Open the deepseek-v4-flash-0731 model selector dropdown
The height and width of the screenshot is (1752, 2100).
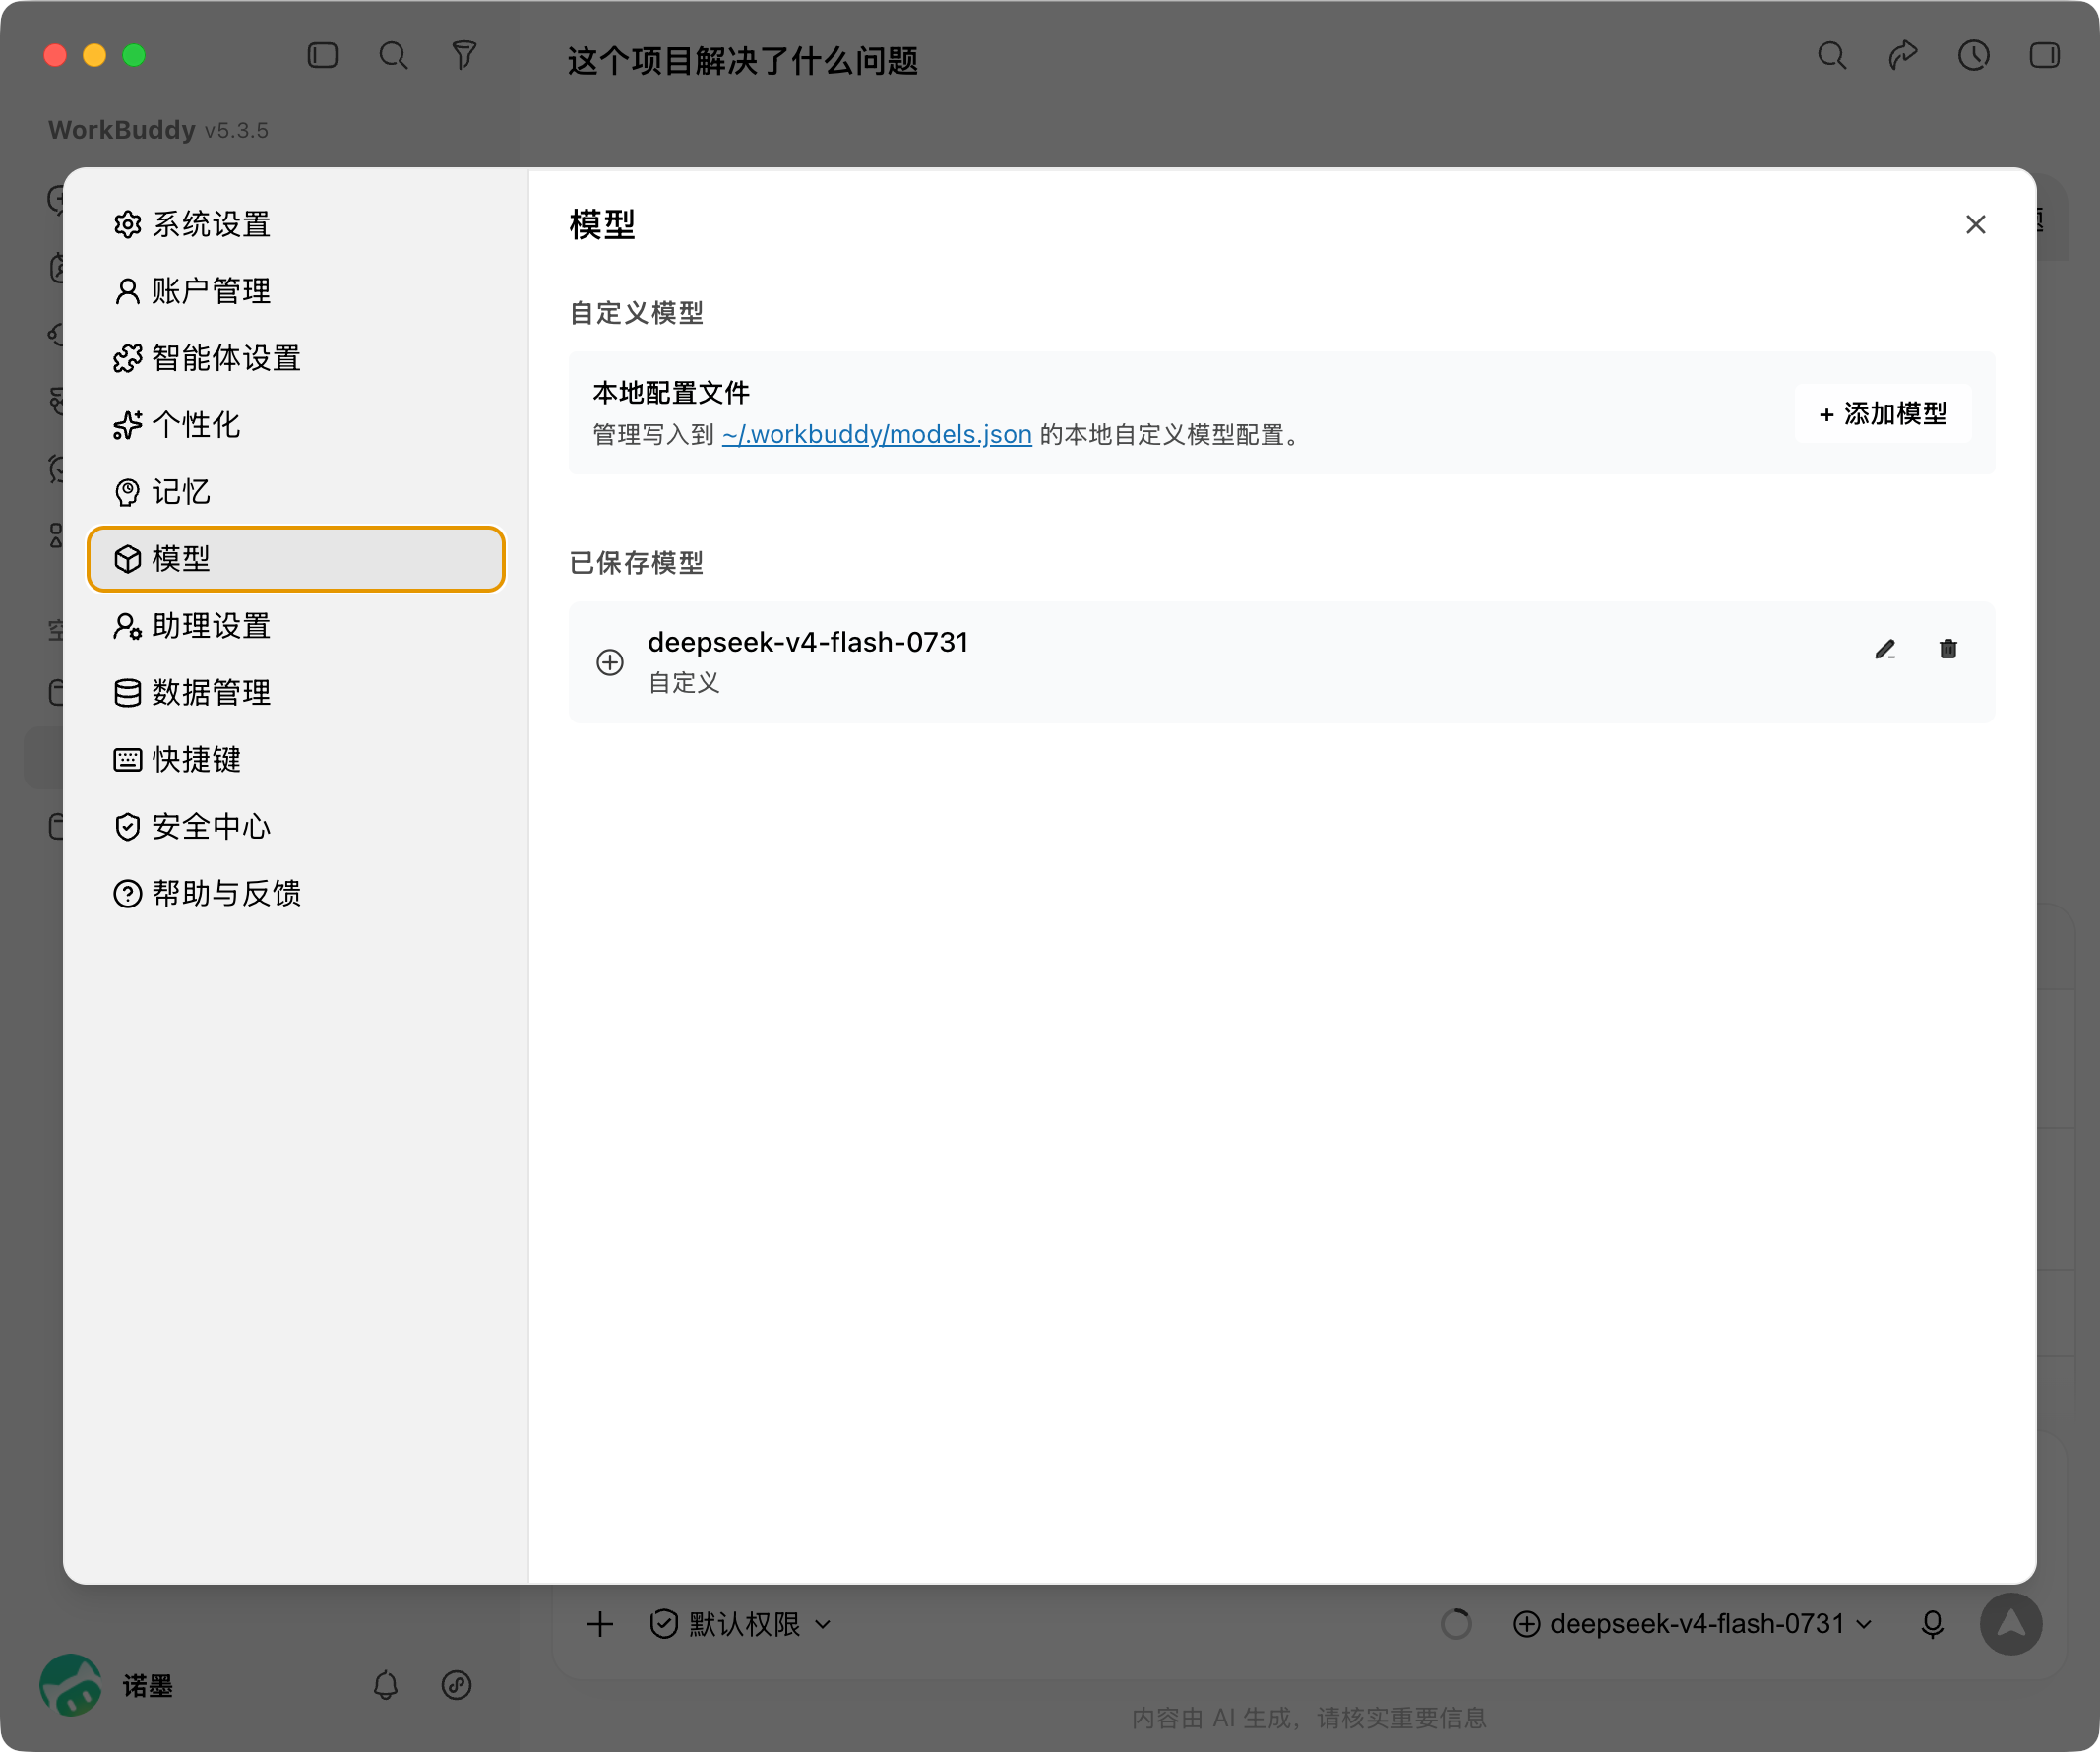point(1692,1624)
